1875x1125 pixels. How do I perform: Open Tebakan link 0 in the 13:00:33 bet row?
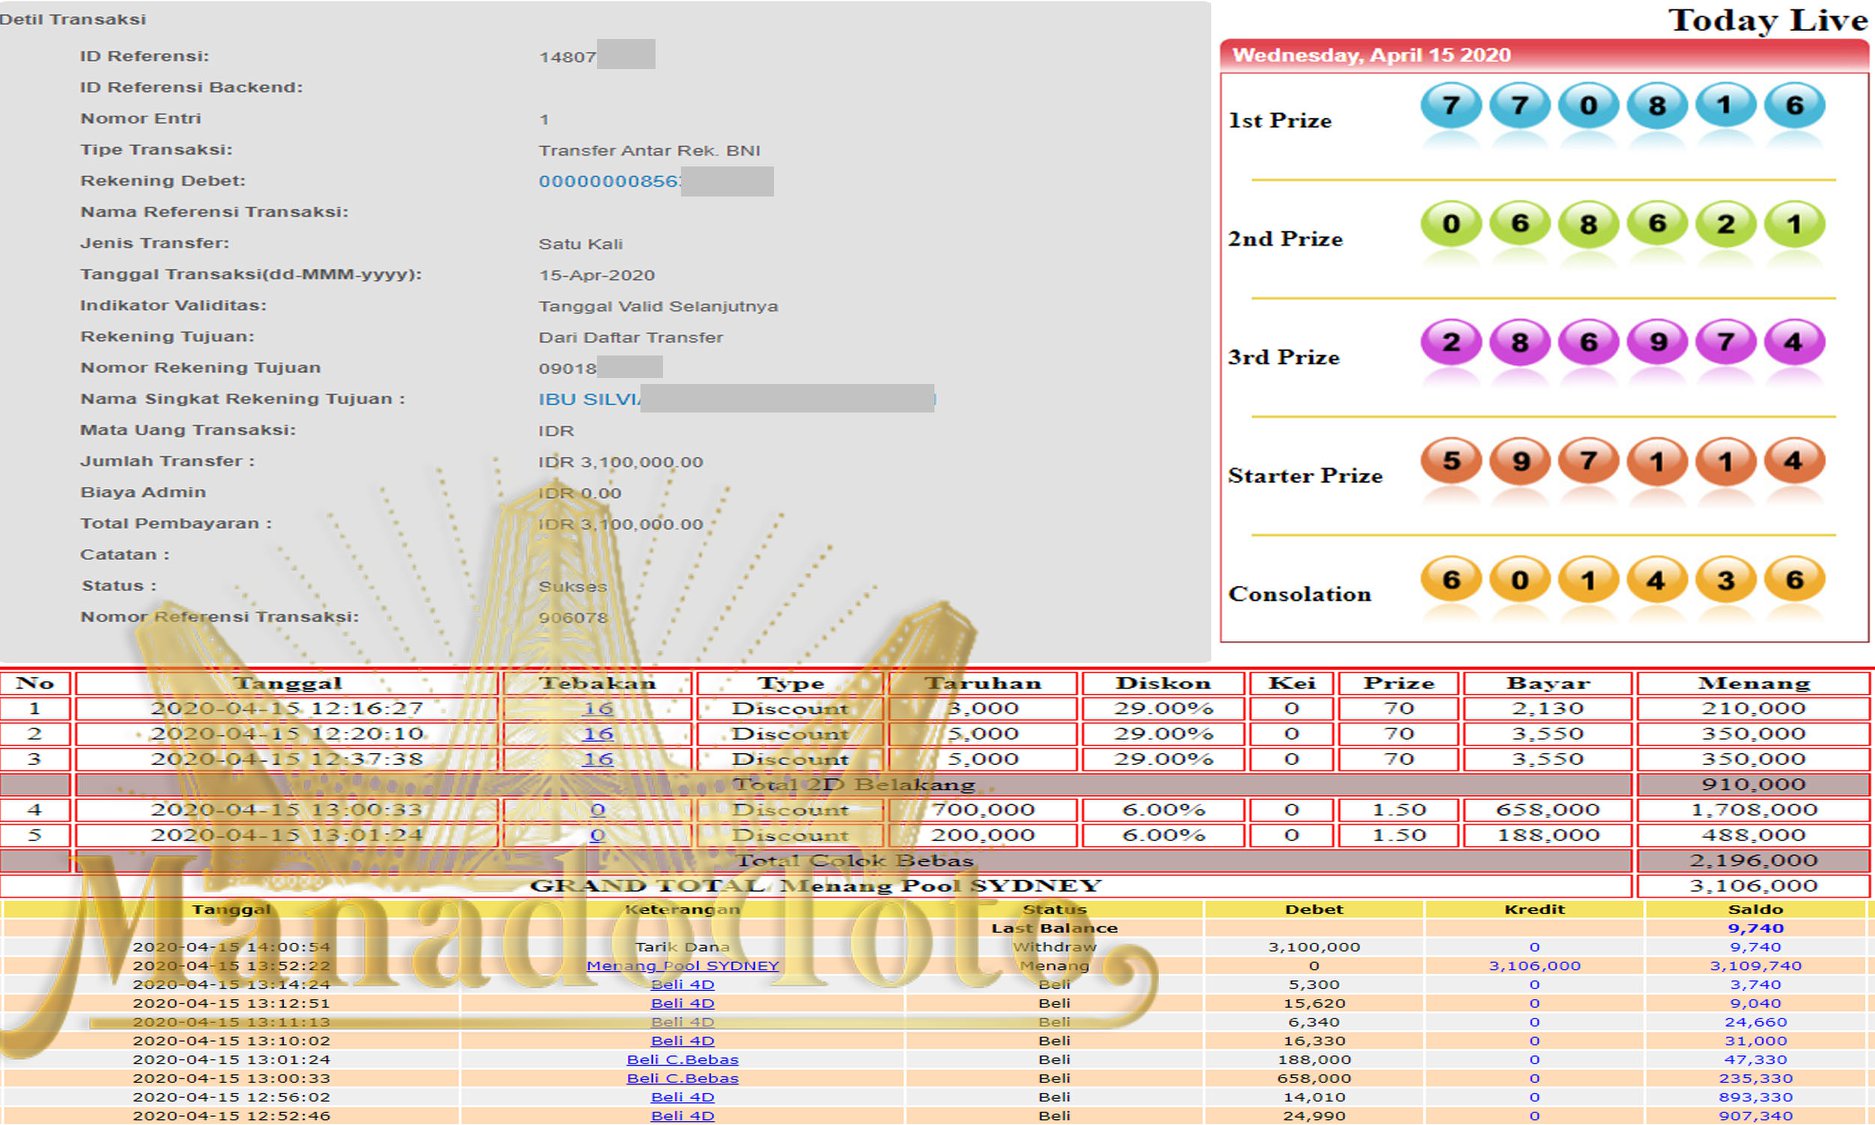[597, 809]
